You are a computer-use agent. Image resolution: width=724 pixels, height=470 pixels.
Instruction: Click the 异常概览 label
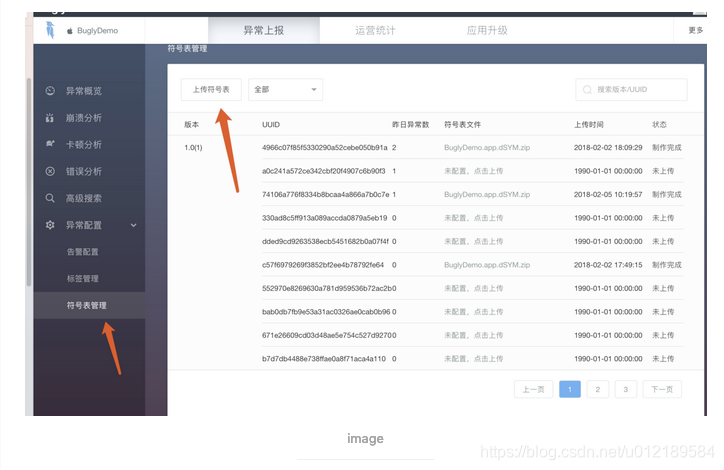click(84, 91)
